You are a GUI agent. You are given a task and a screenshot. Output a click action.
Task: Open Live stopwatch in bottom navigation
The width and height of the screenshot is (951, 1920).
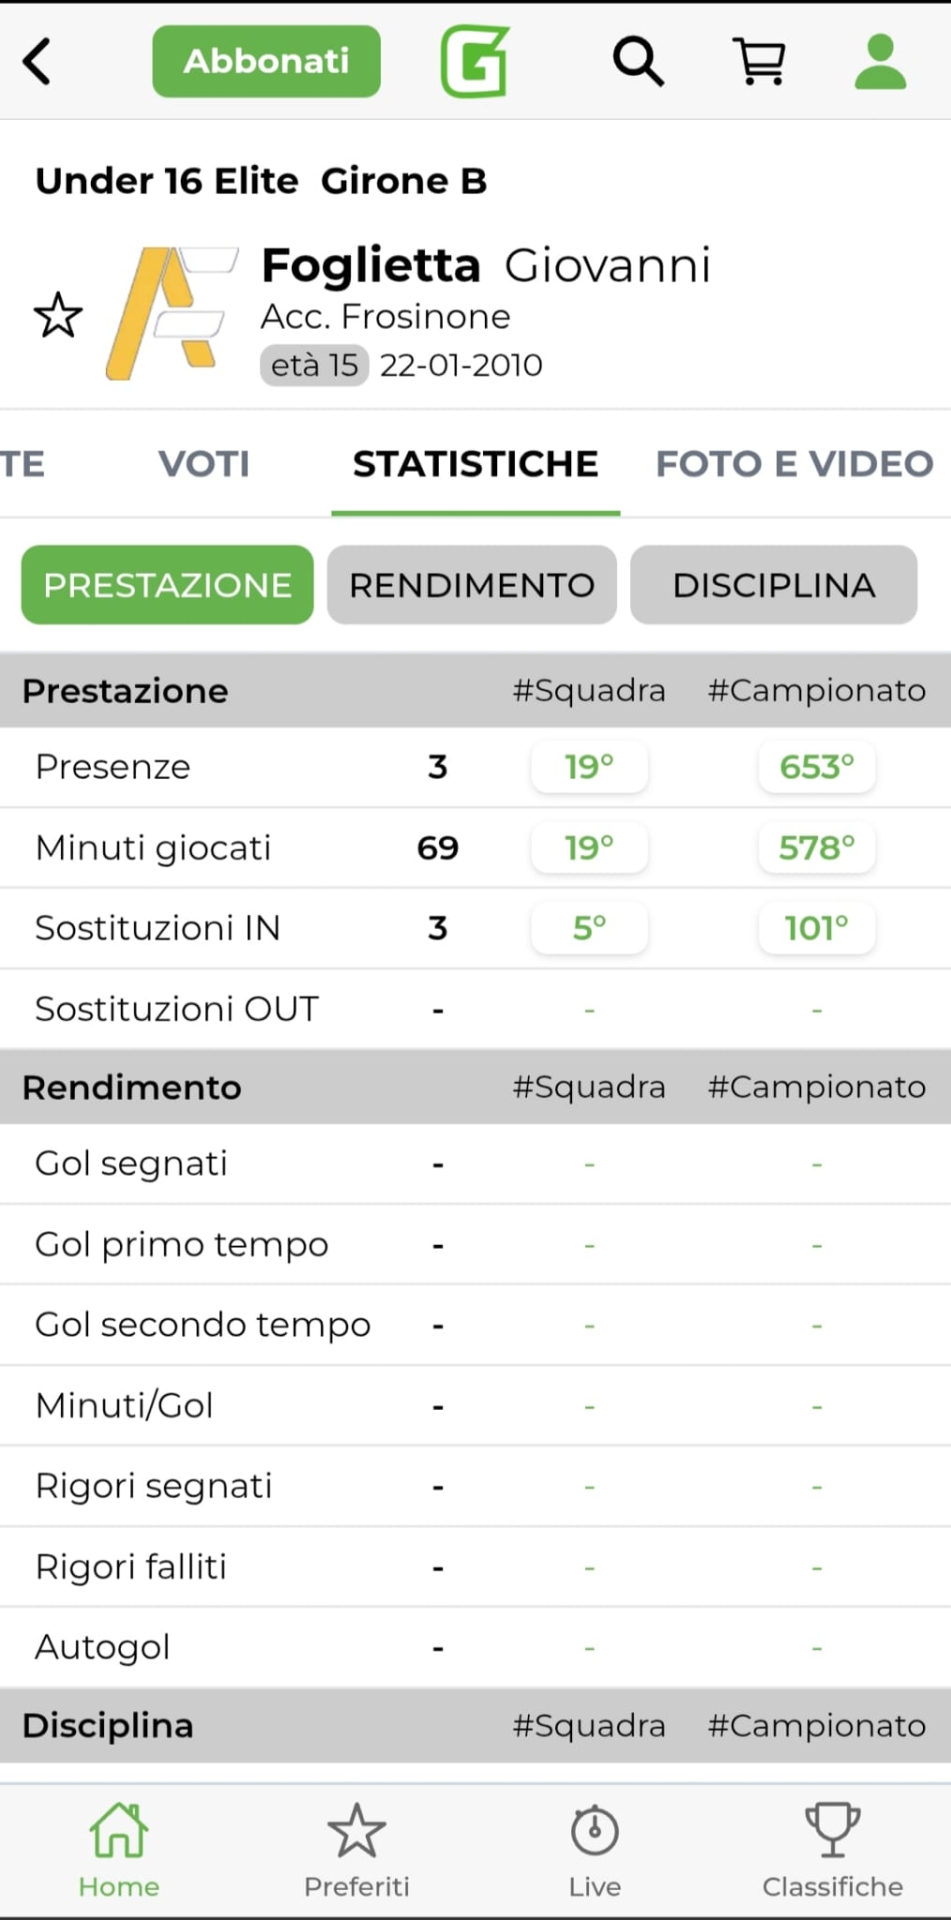(x=595, y=1850)
